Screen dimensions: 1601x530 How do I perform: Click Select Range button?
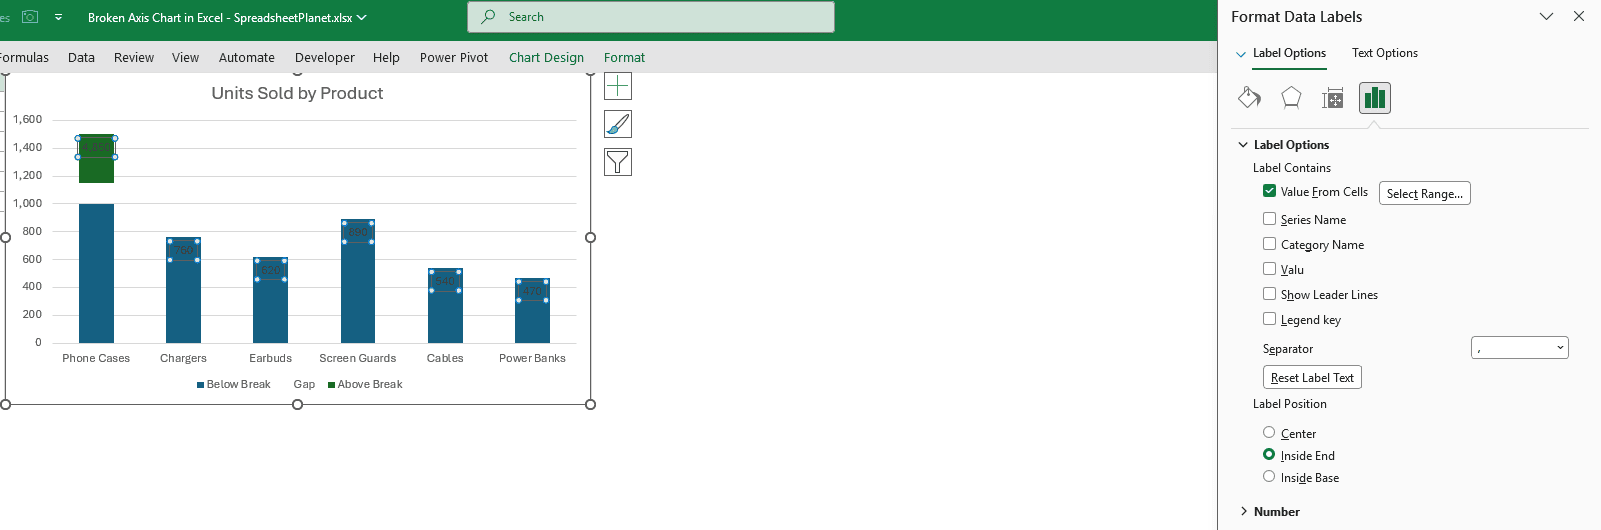pyautogui.click(x=1425, y=193)
